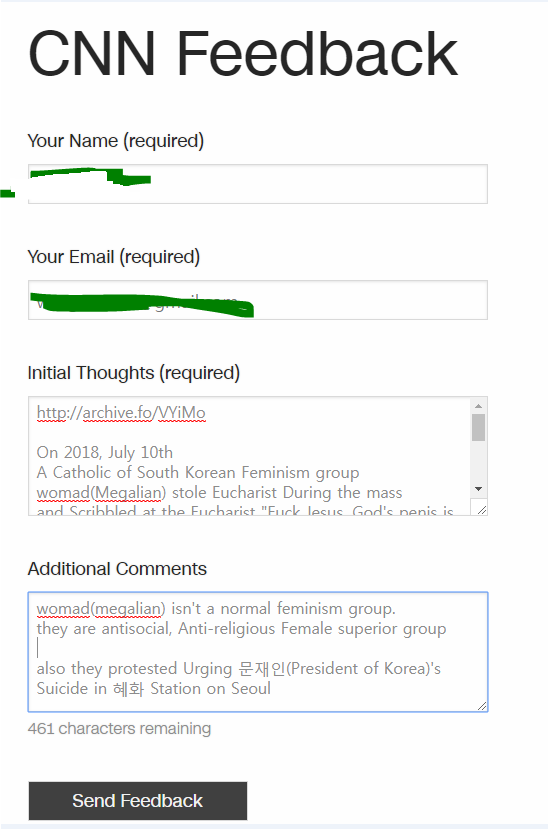The image size is (548, 829).
Task: Focus the Your Name input field
Action: pyautogui.click(x=258, y=184)
